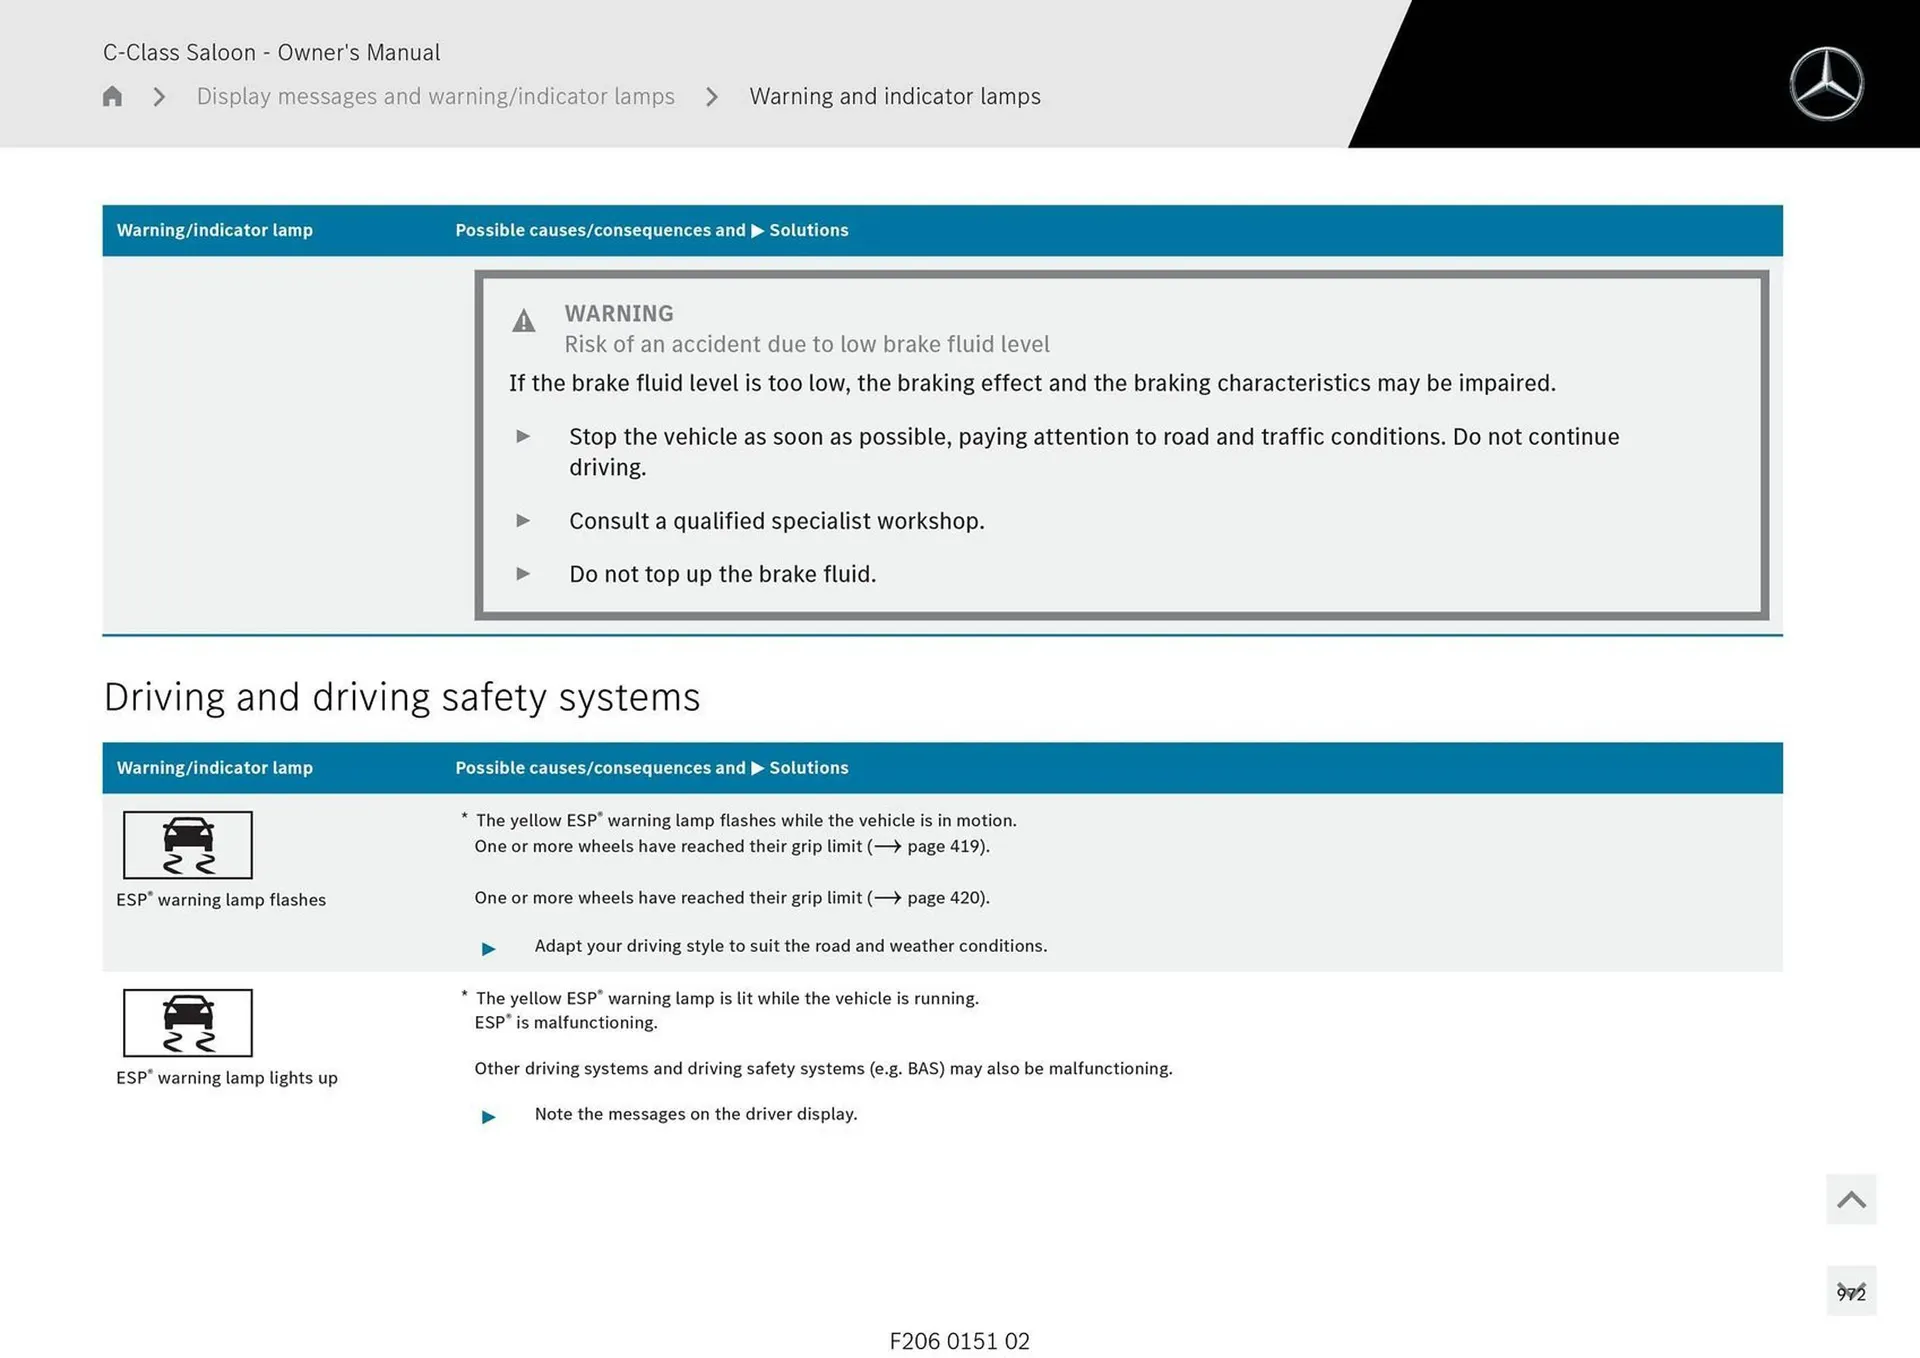Click the document code F206 0151 02
This screenshot has width=1920, height=1358.
[x=959, y=1340]
